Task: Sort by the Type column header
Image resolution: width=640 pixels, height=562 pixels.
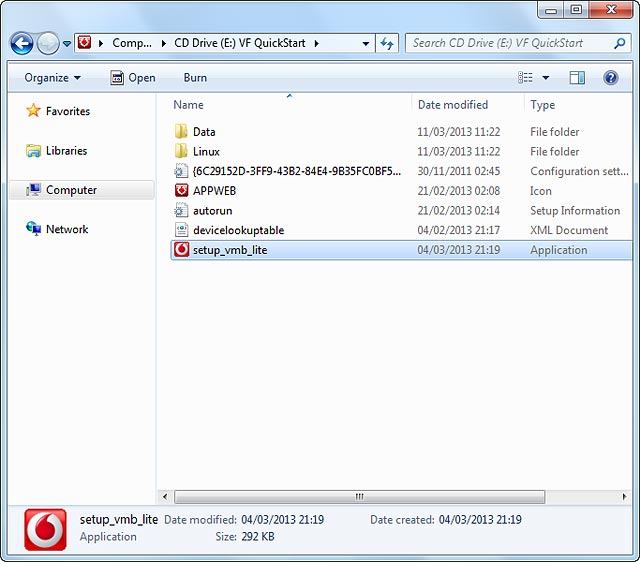Action: (542, 105)
